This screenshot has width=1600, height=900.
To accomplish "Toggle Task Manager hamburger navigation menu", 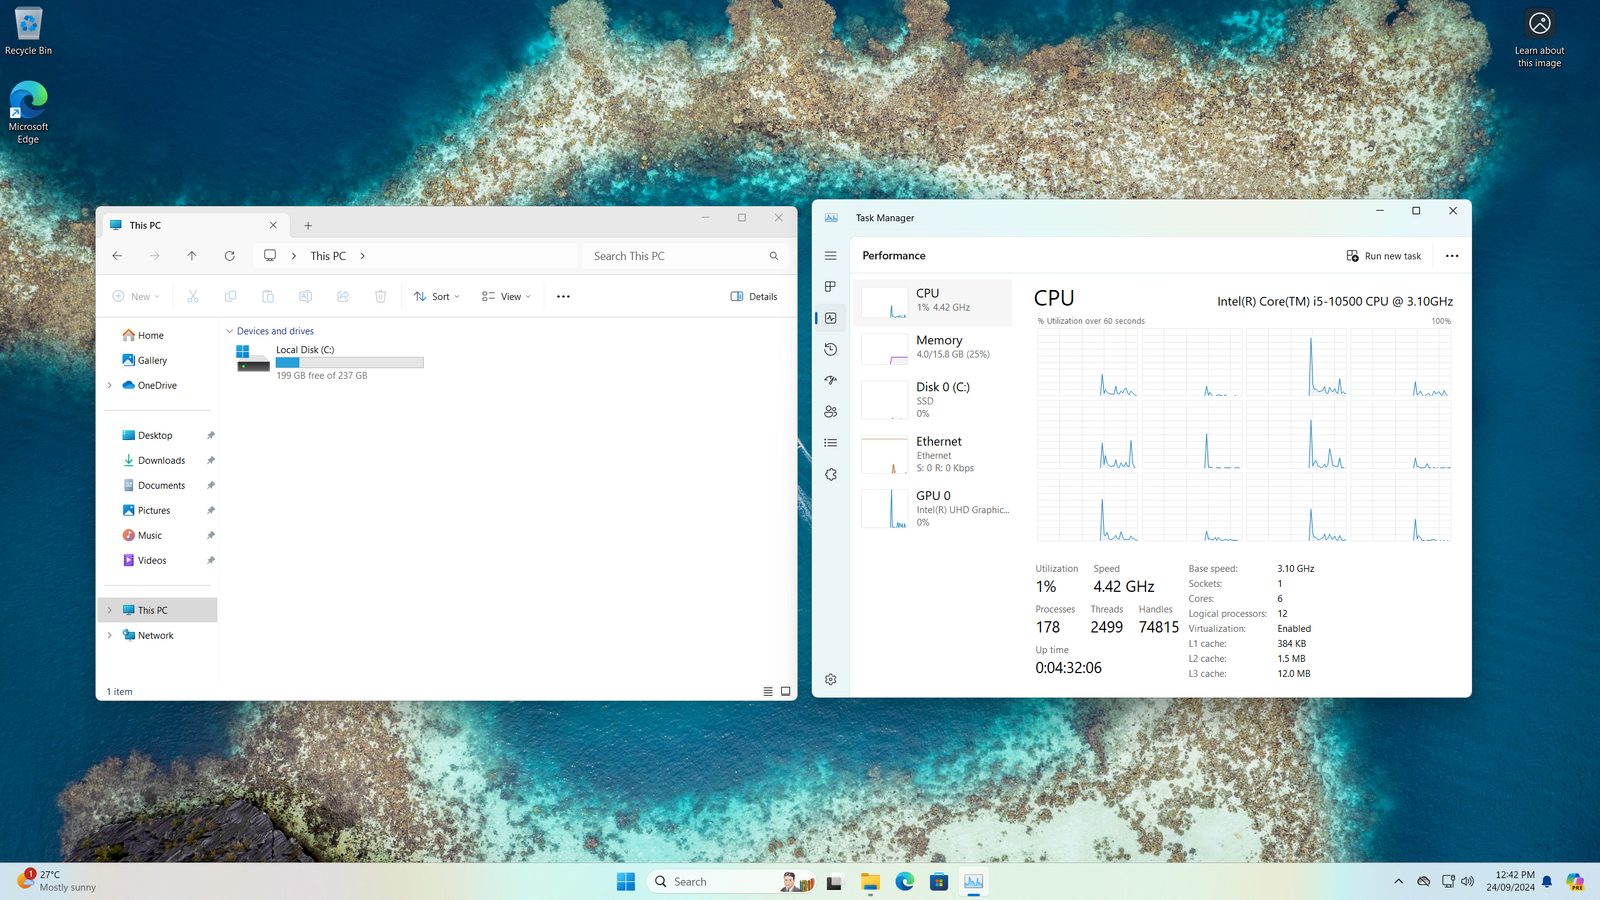I will [830, 256].
